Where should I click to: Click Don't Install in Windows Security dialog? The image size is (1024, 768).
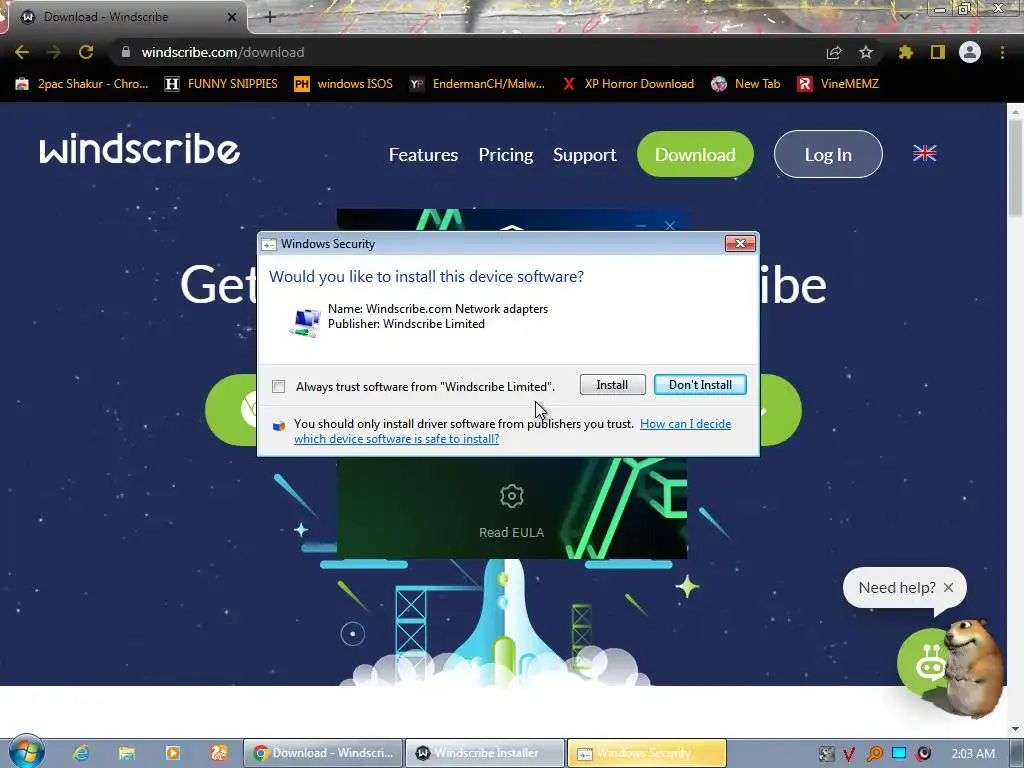coord(700,385)
